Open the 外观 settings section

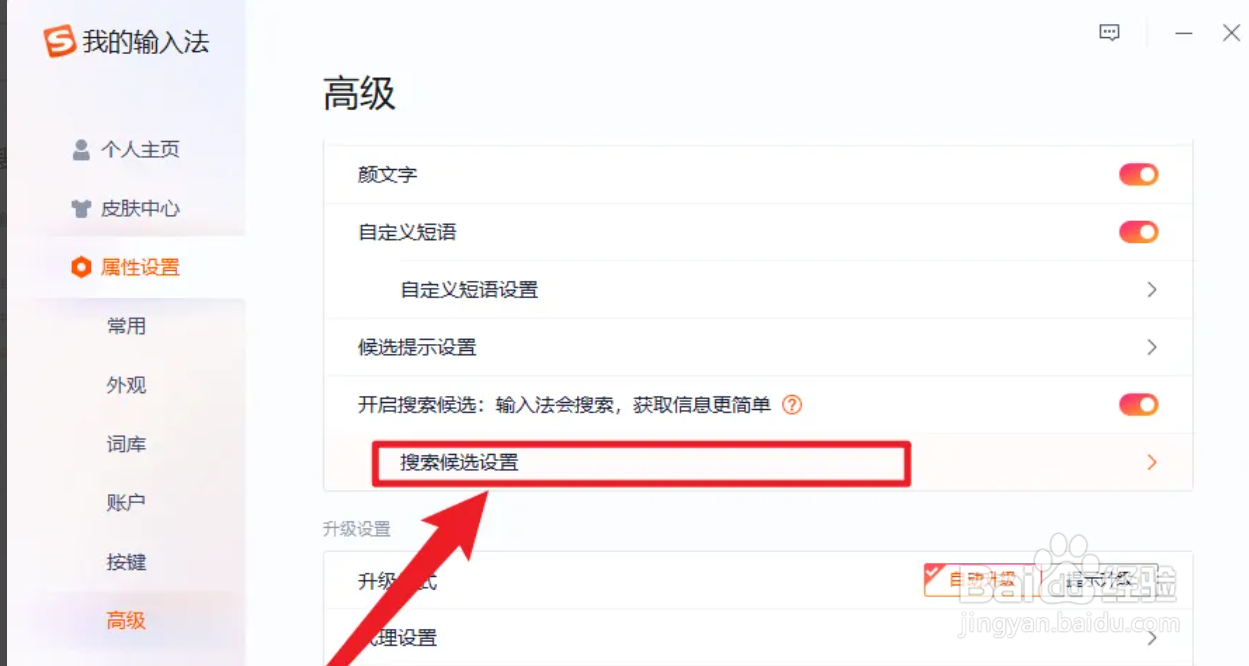[127, 385]
